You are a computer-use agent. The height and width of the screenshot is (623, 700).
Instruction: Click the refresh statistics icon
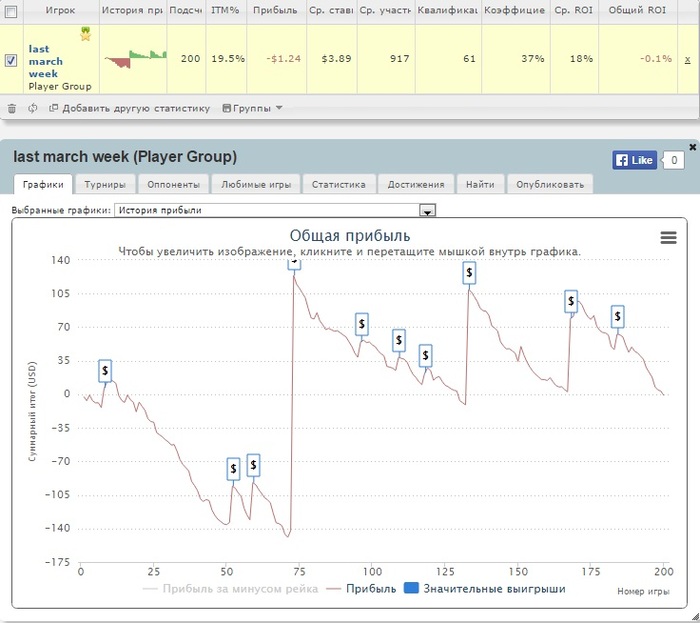pyautogui.click(x=33, y=108)
